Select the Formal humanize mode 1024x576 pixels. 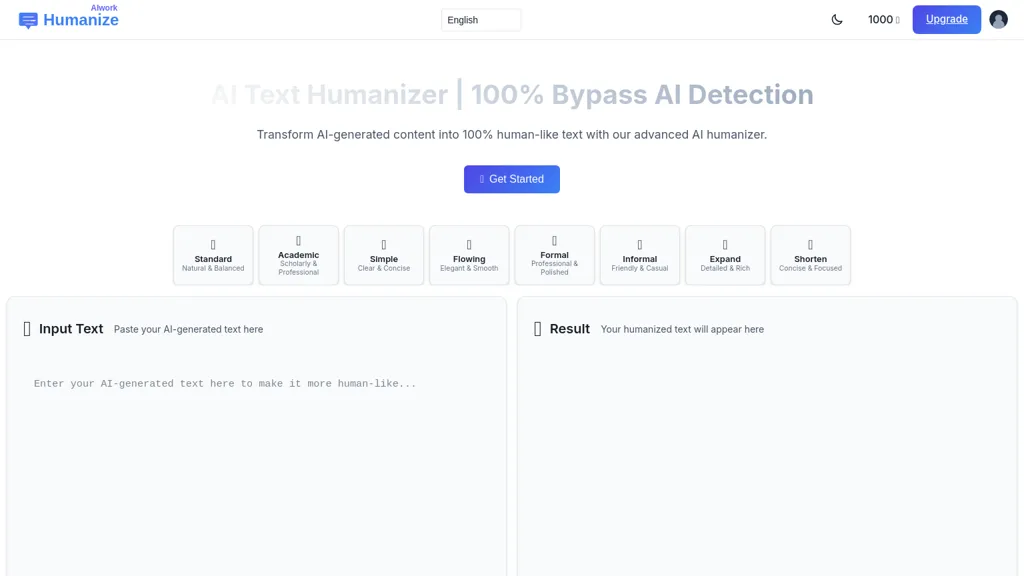coord(554,255)
